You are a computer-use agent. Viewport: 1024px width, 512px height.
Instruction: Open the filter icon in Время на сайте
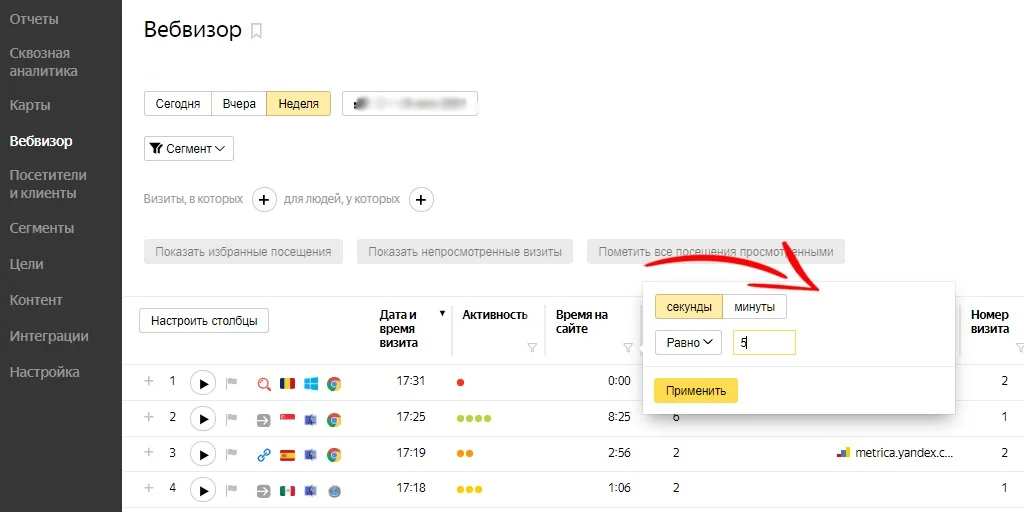(x=628, y=348)
